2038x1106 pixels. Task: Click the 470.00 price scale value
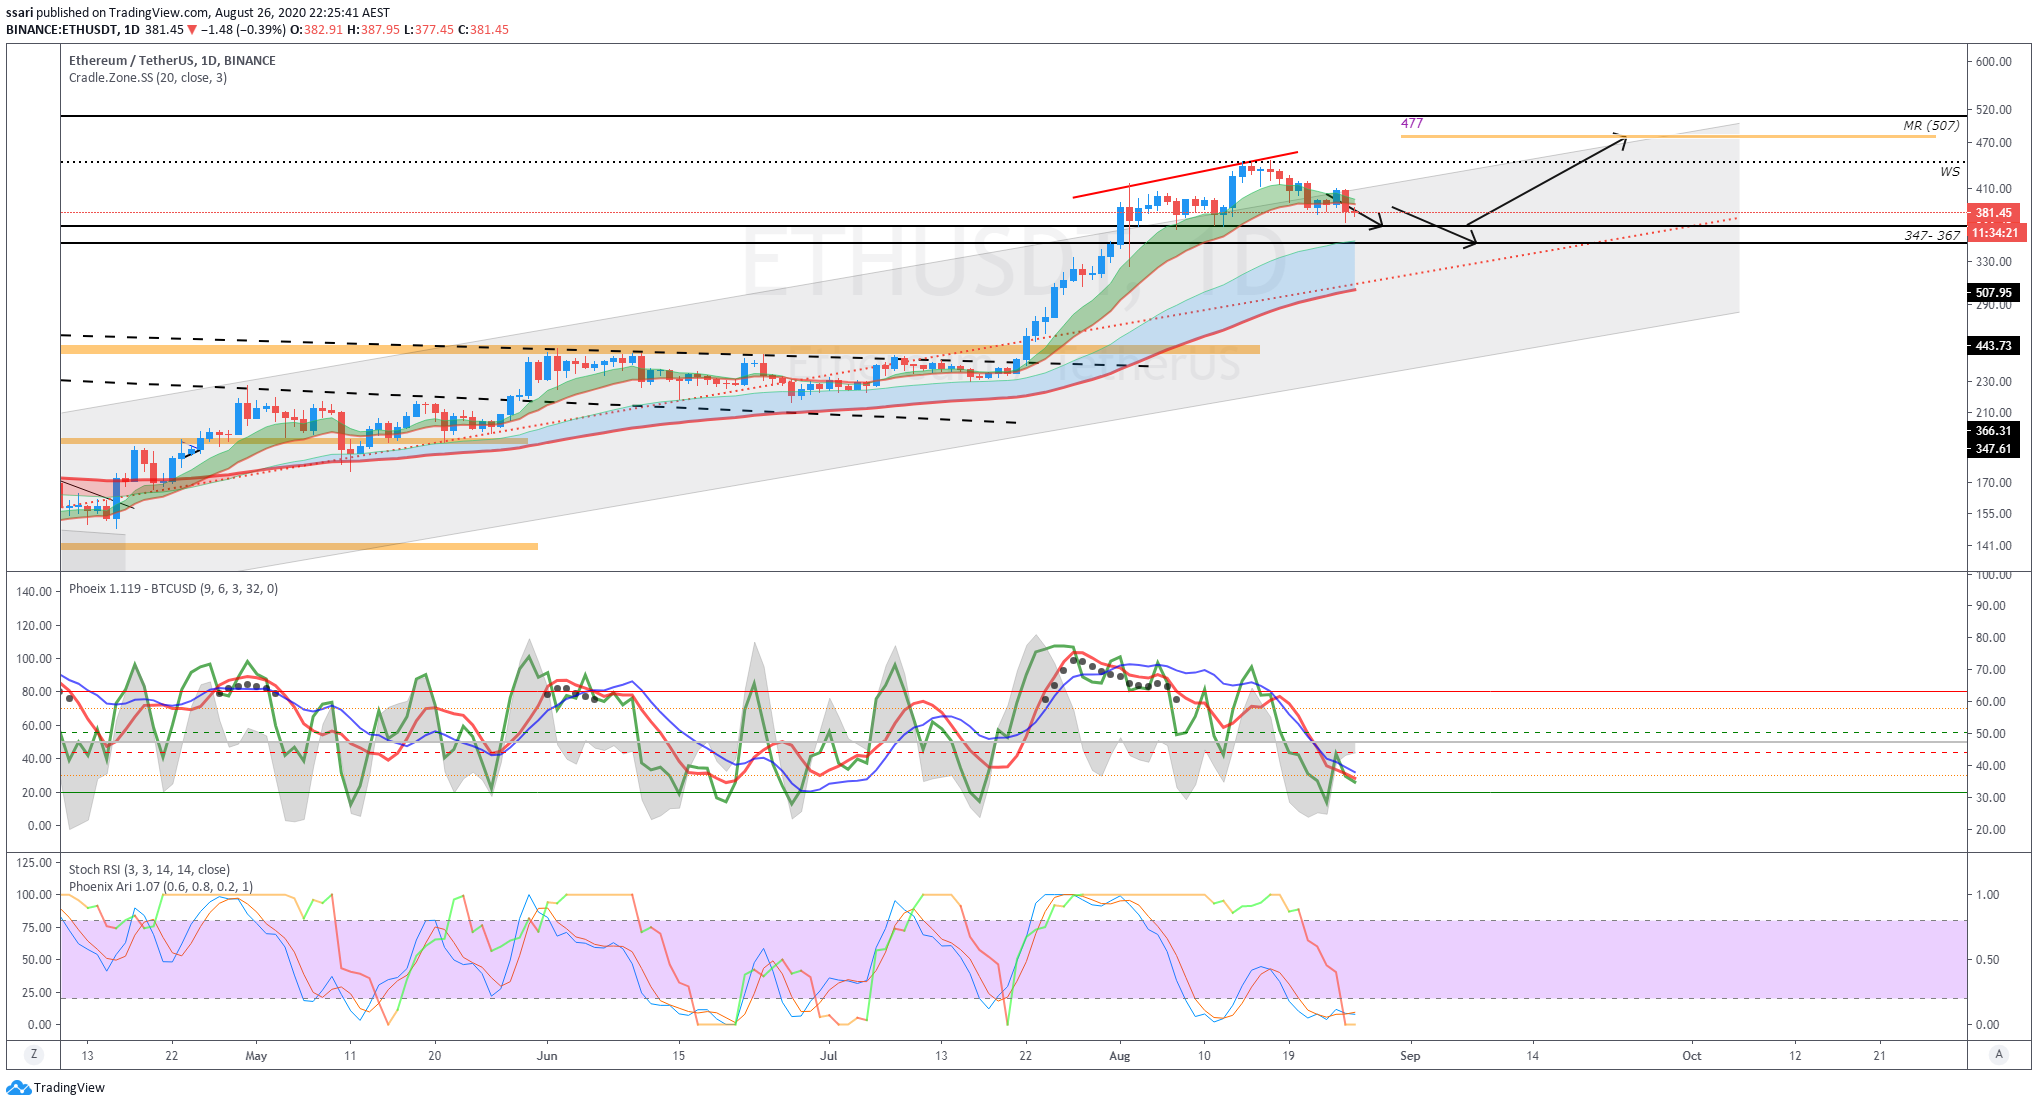click(1993, 143)
